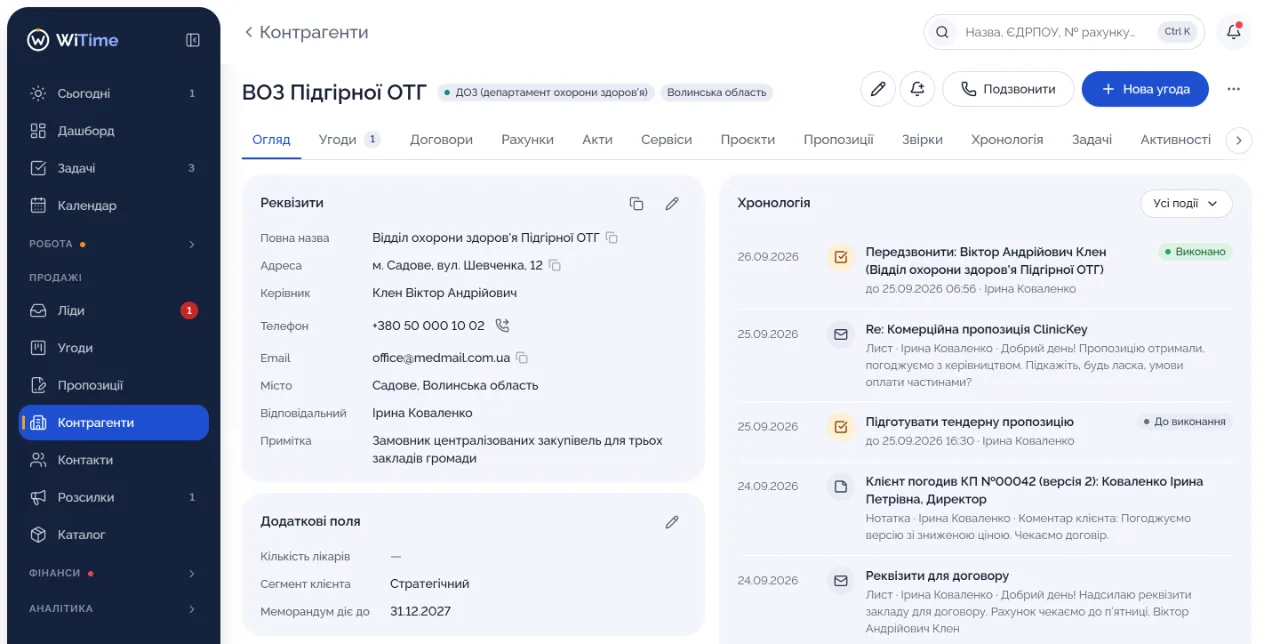Create a deal with Нова угода
Screen dimensions: 1280x644
[1145, 89]
